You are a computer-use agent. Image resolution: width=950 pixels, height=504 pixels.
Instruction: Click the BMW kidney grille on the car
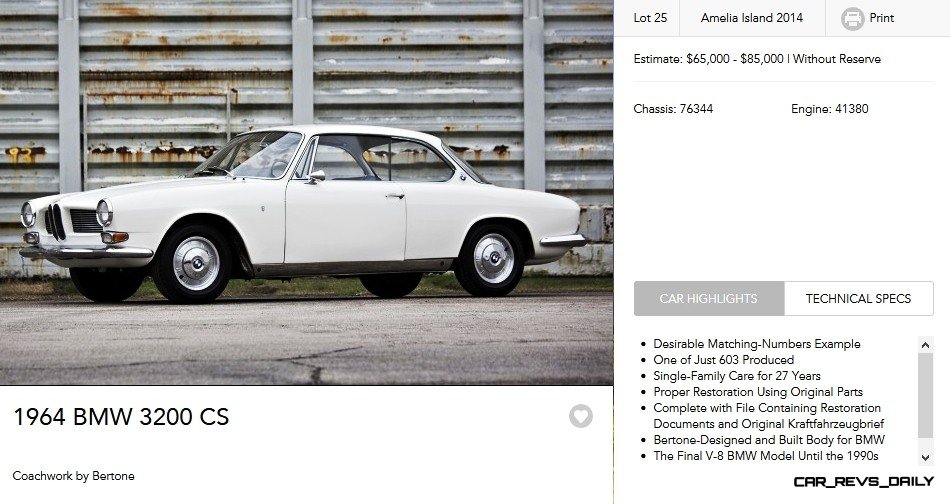coord(55,222)
